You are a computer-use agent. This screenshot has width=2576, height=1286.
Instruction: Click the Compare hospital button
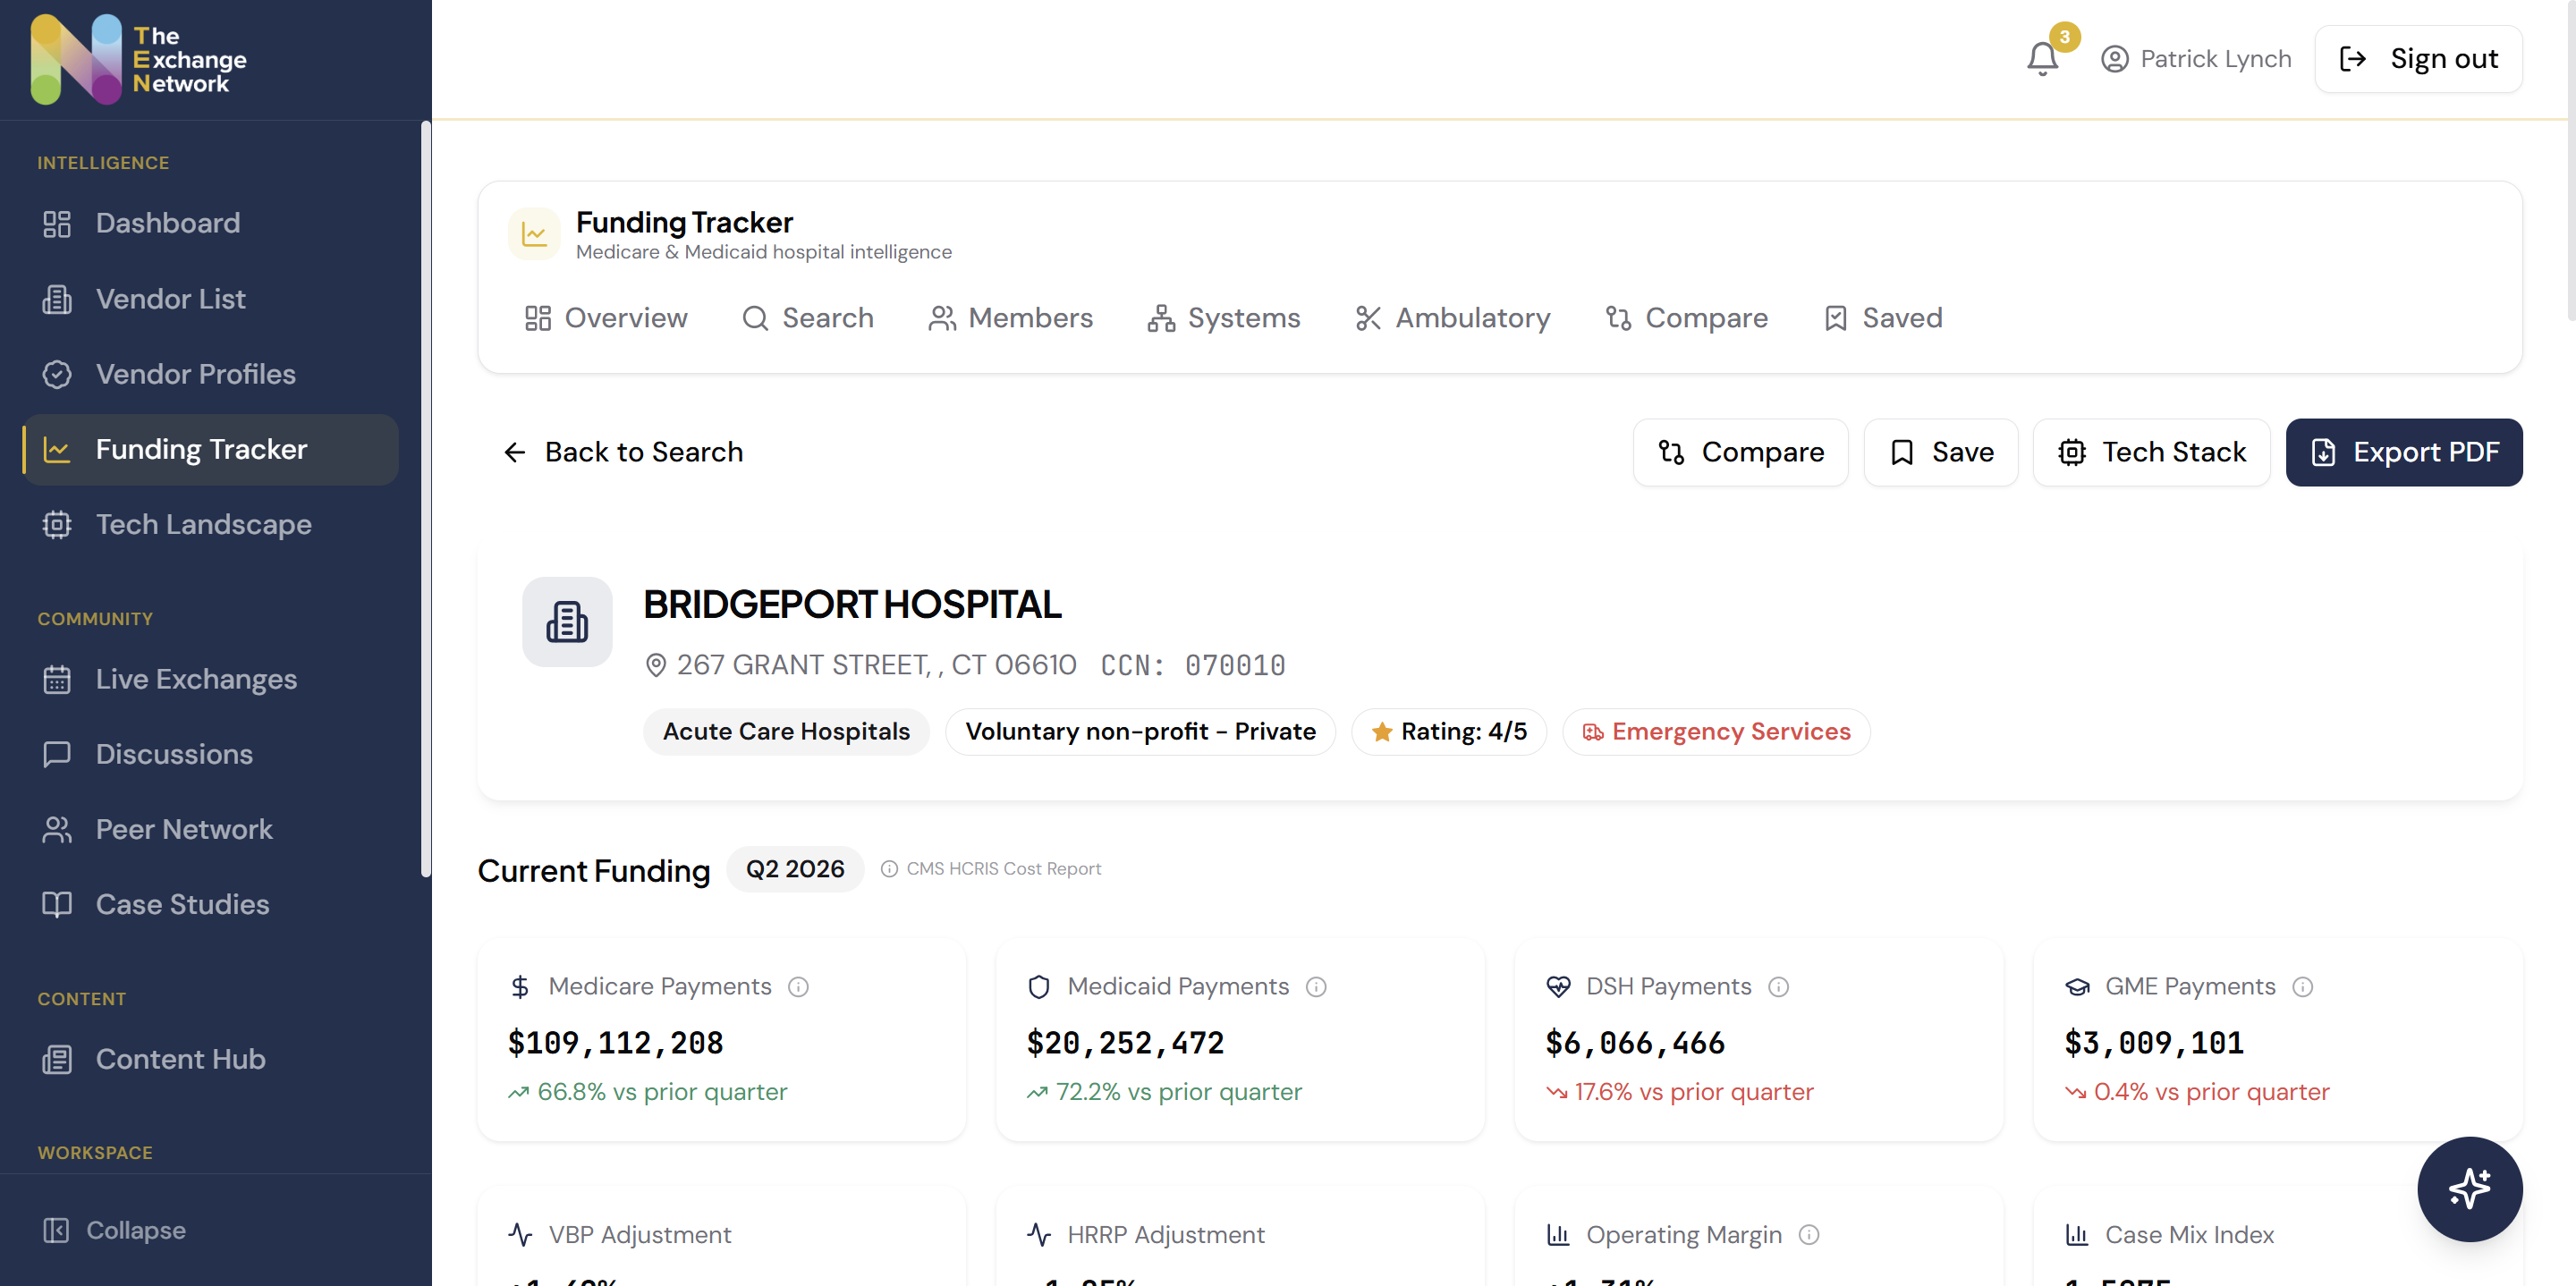pyautogui.click(x=1741, y=452)
